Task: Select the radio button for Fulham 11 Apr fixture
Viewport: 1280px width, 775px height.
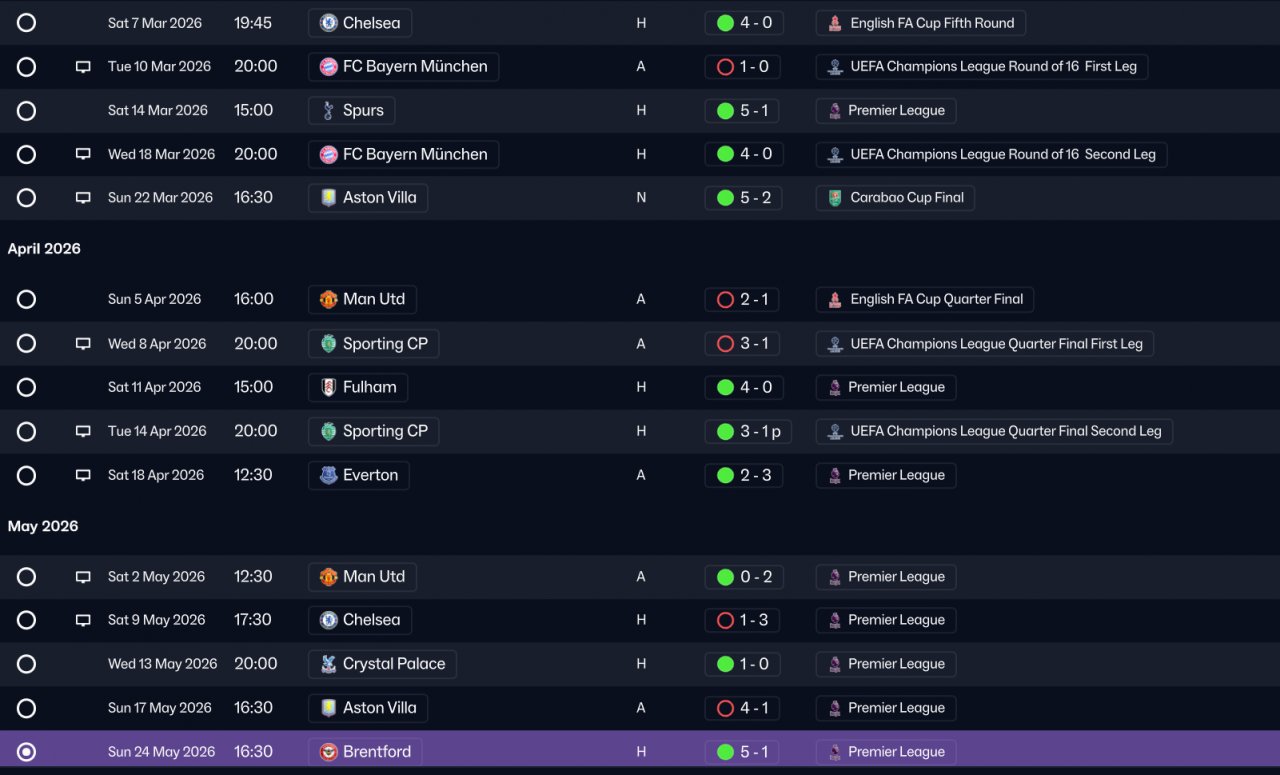Action: [26, 388]
